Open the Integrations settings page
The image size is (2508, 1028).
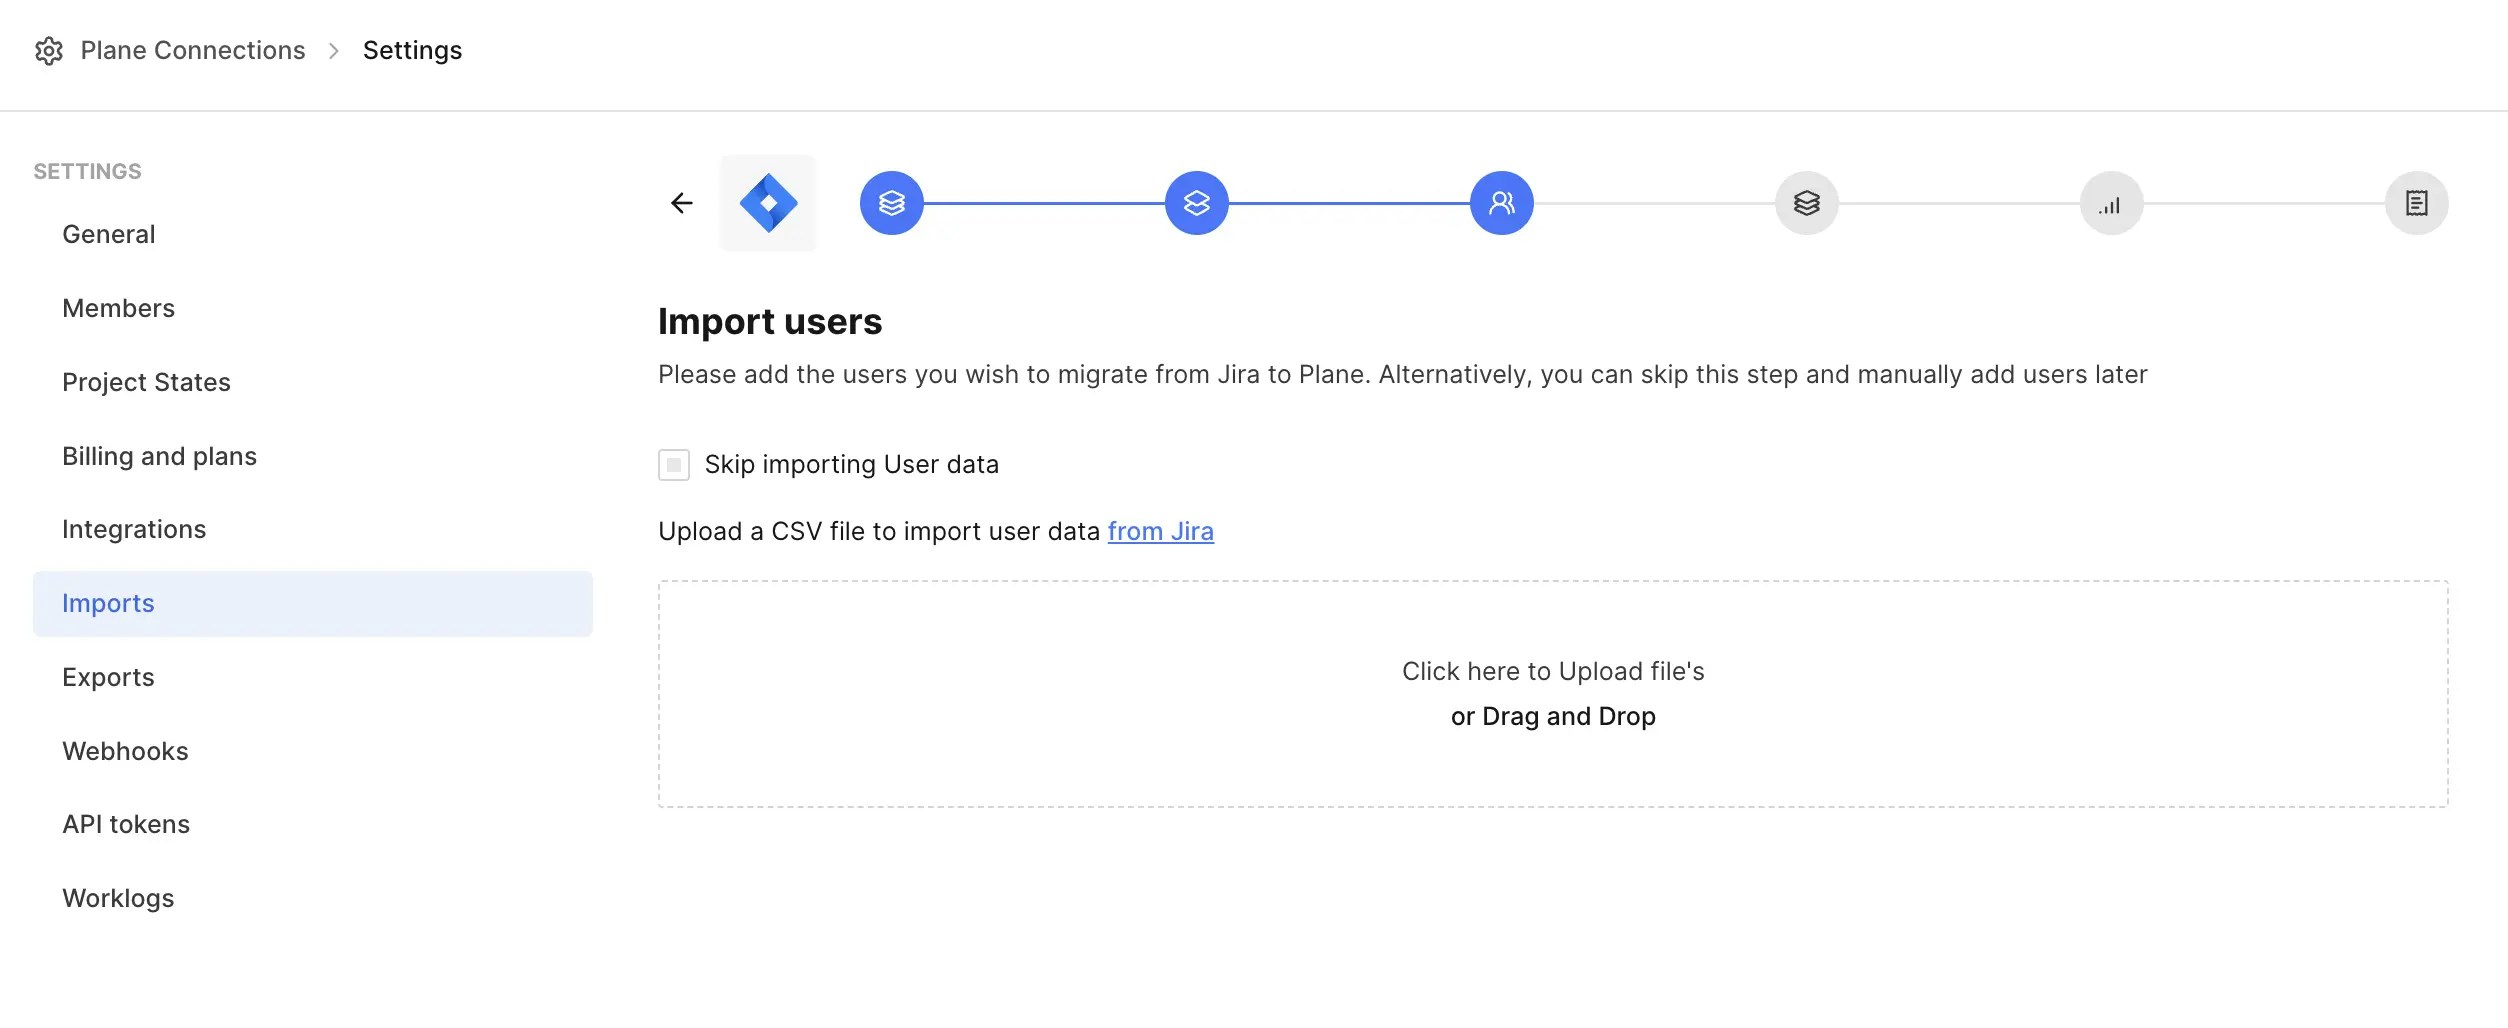coord(134,529)
